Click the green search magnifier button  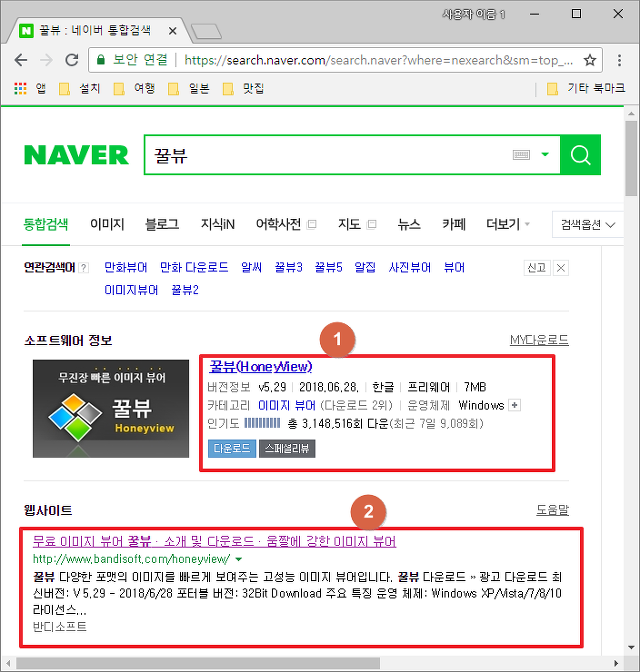[580, 155]
